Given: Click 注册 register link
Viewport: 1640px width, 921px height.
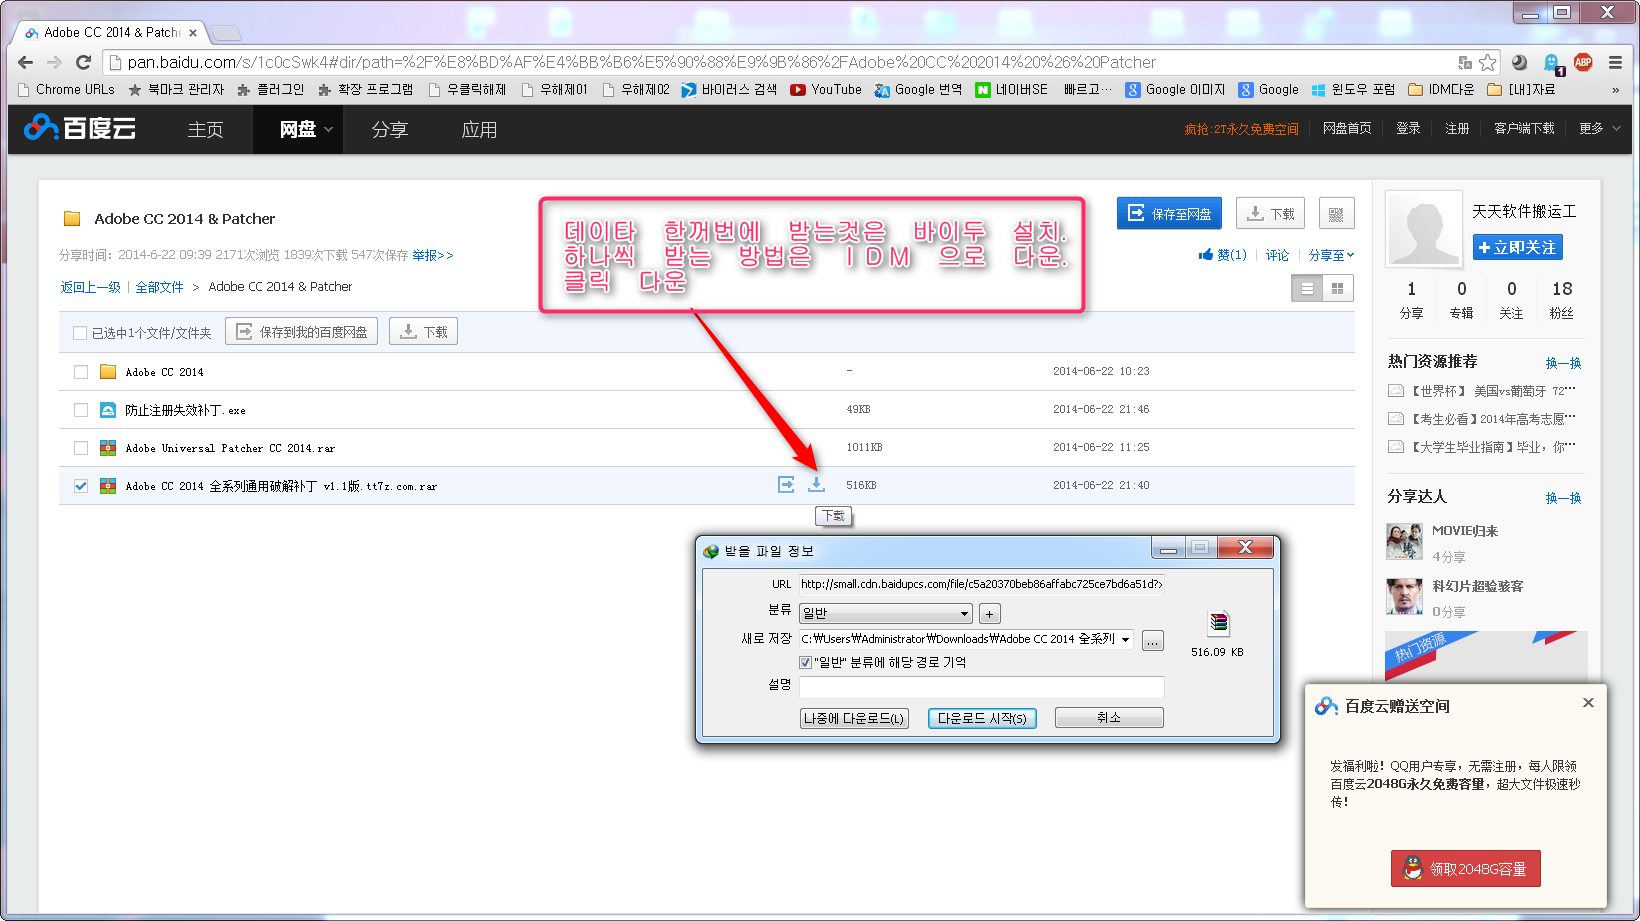Looking at the screenshot, I should pyautogui.click(x=1457, y=128).
